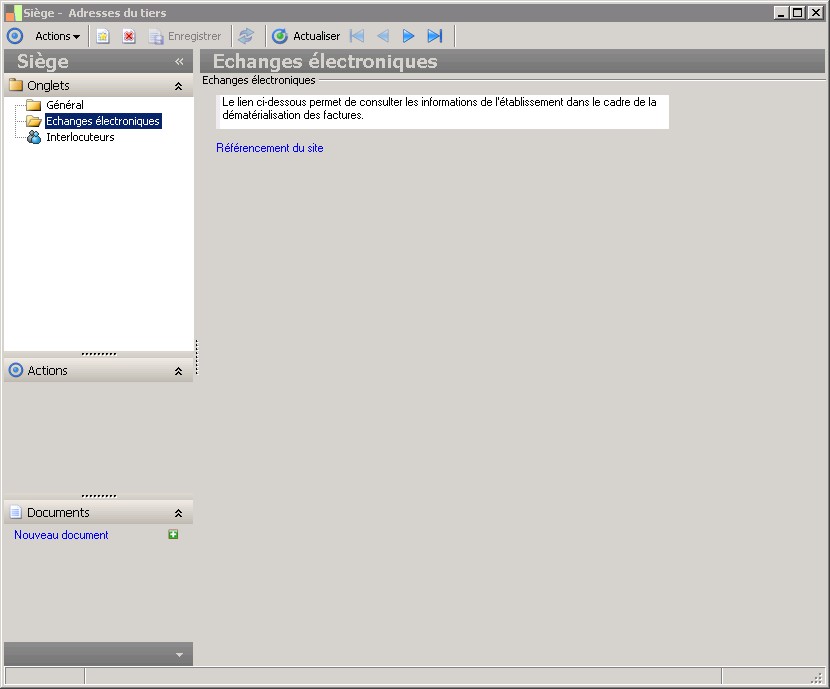Click the delete icon with red X
The height and width of the screenshot is (689, 830).
click(x=129, y=36)
